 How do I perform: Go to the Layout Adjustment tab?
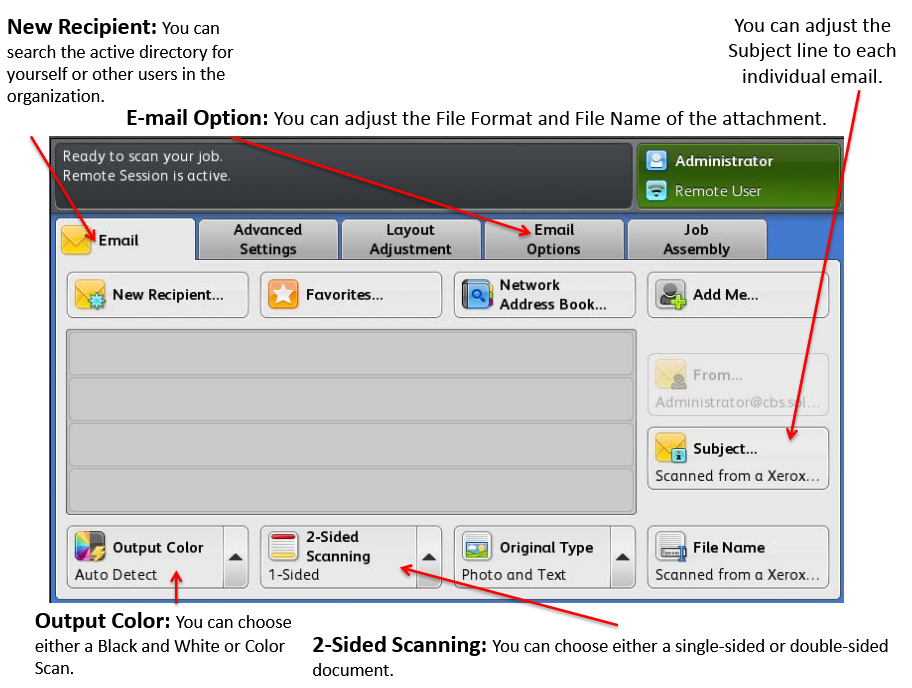click(410, 240)
